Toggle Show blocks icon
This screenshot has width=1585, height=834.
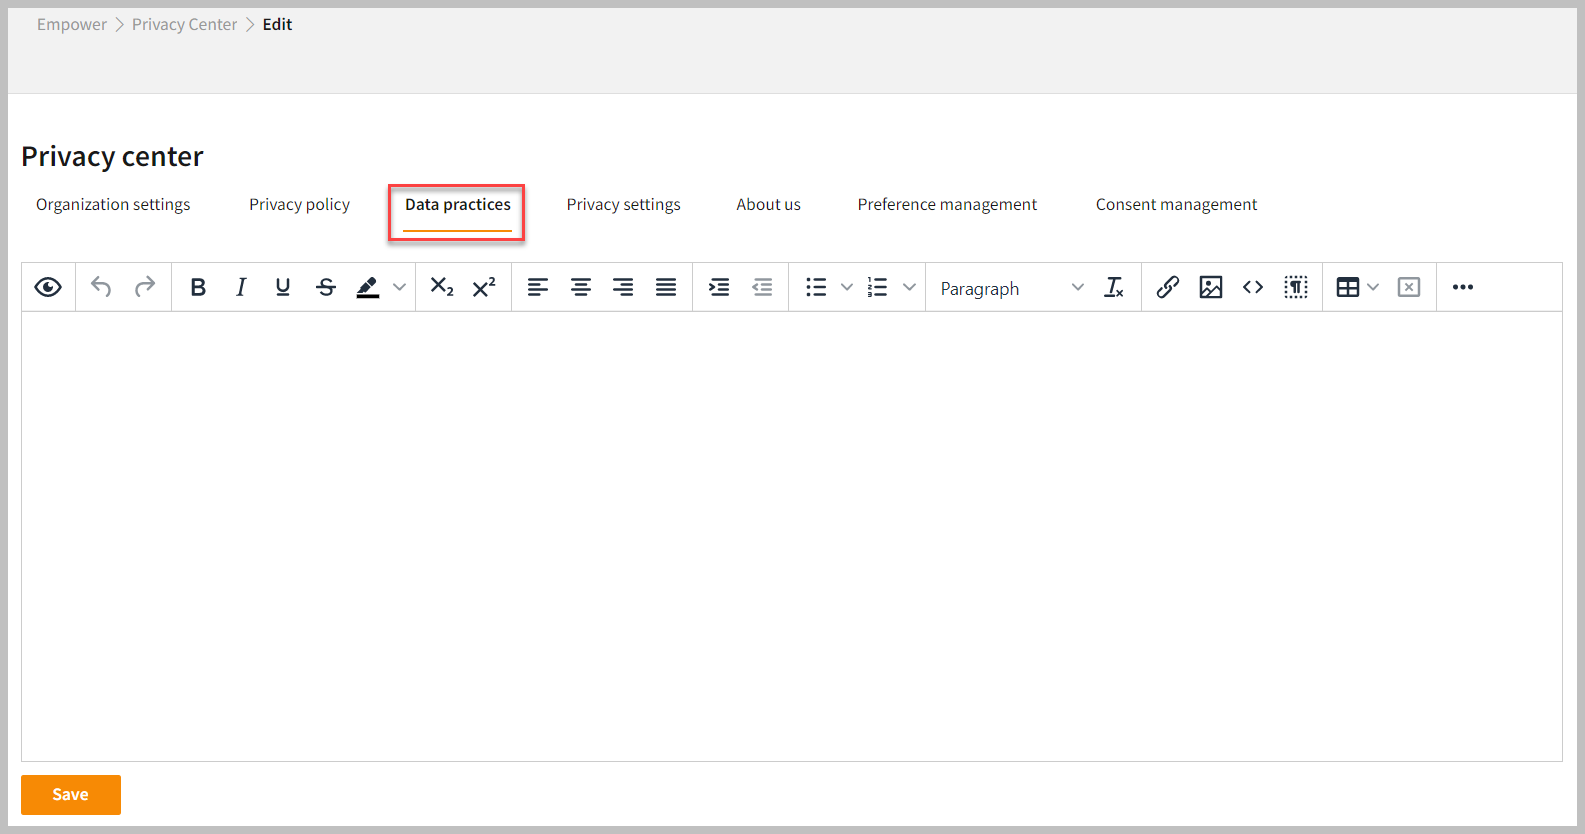(1296, 288)
